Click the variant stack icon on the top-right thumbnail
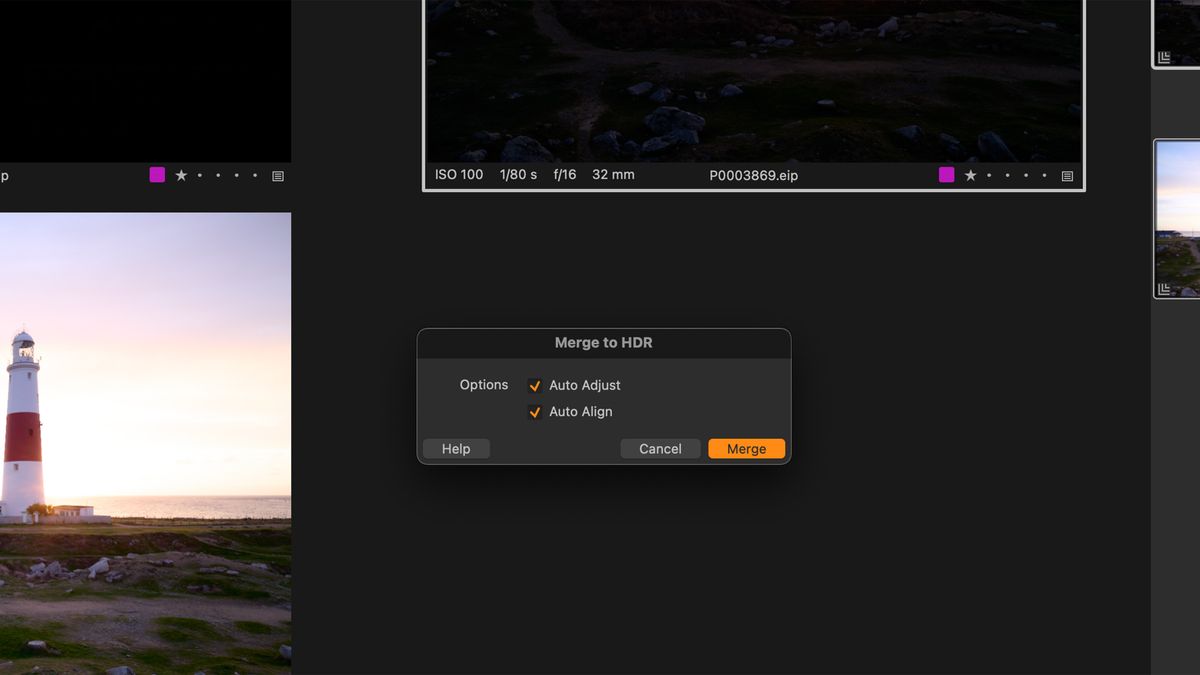 click(1163, 57)
